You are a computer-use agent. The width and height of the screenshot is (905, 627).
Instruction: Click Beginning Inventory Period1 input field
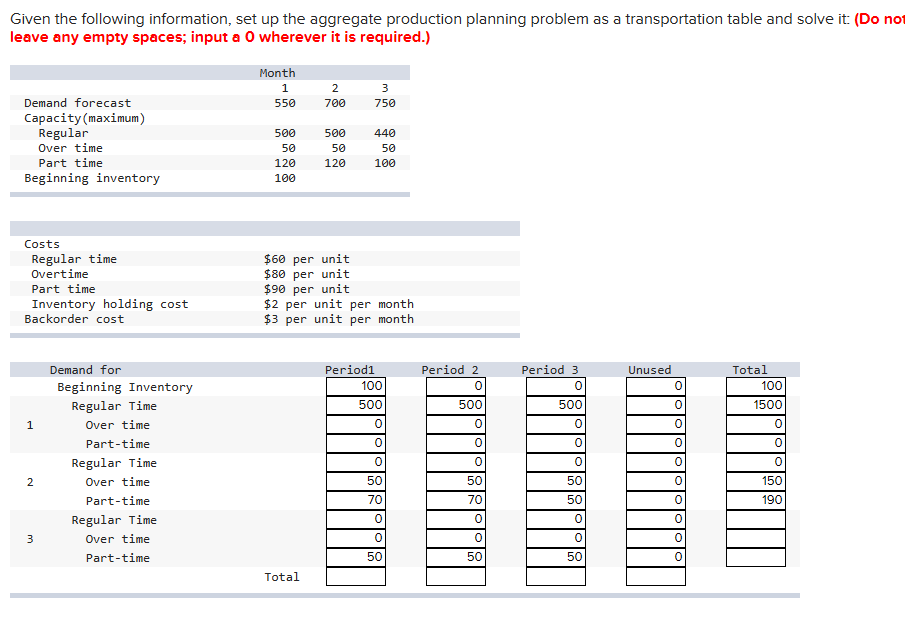point(356,386)
